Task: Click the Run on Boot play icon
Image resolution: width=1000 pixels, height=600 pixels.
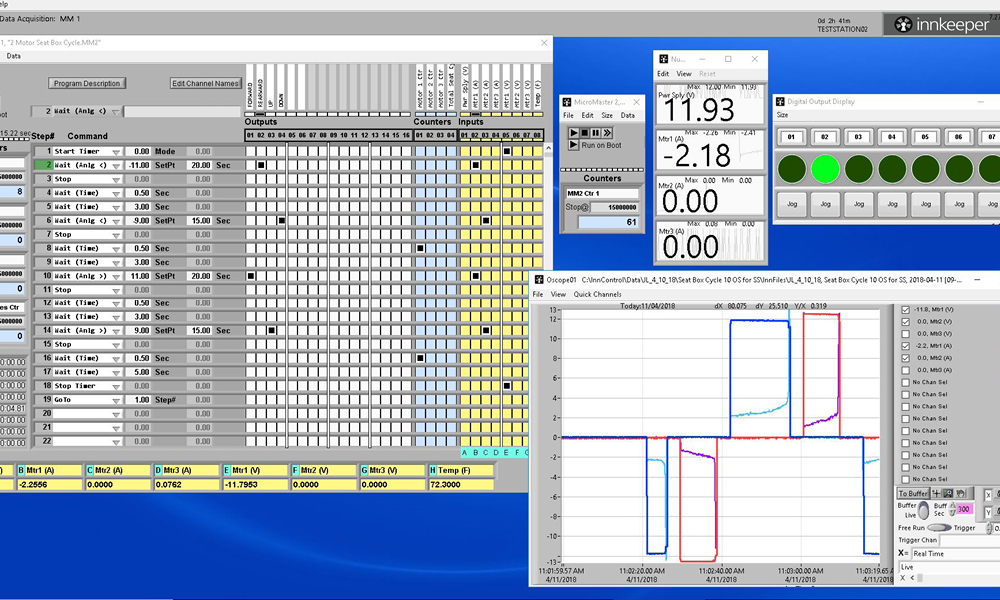Action: pyautogui.click(x=573, y=145)
